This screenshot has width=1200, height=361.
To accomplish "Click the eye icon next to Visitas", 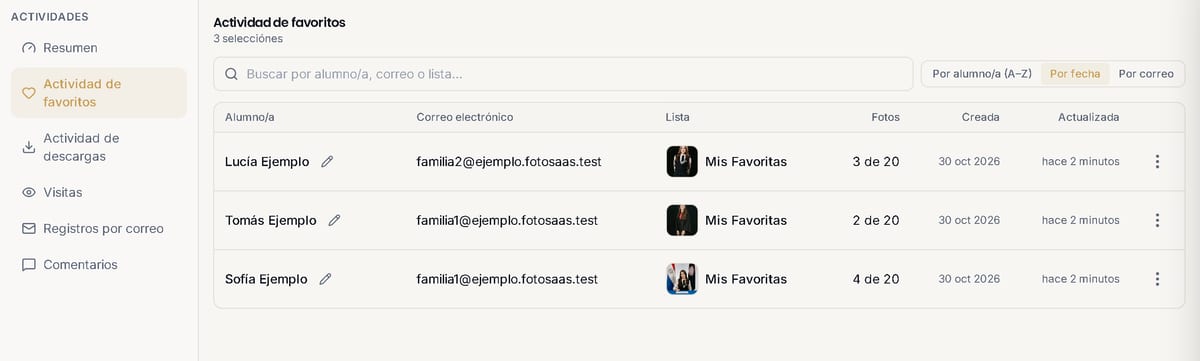I will point(29,192).
